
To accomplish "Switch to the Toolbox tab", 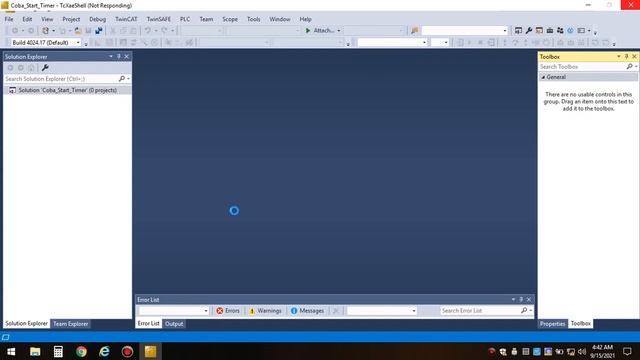I will tap(580, 324).
